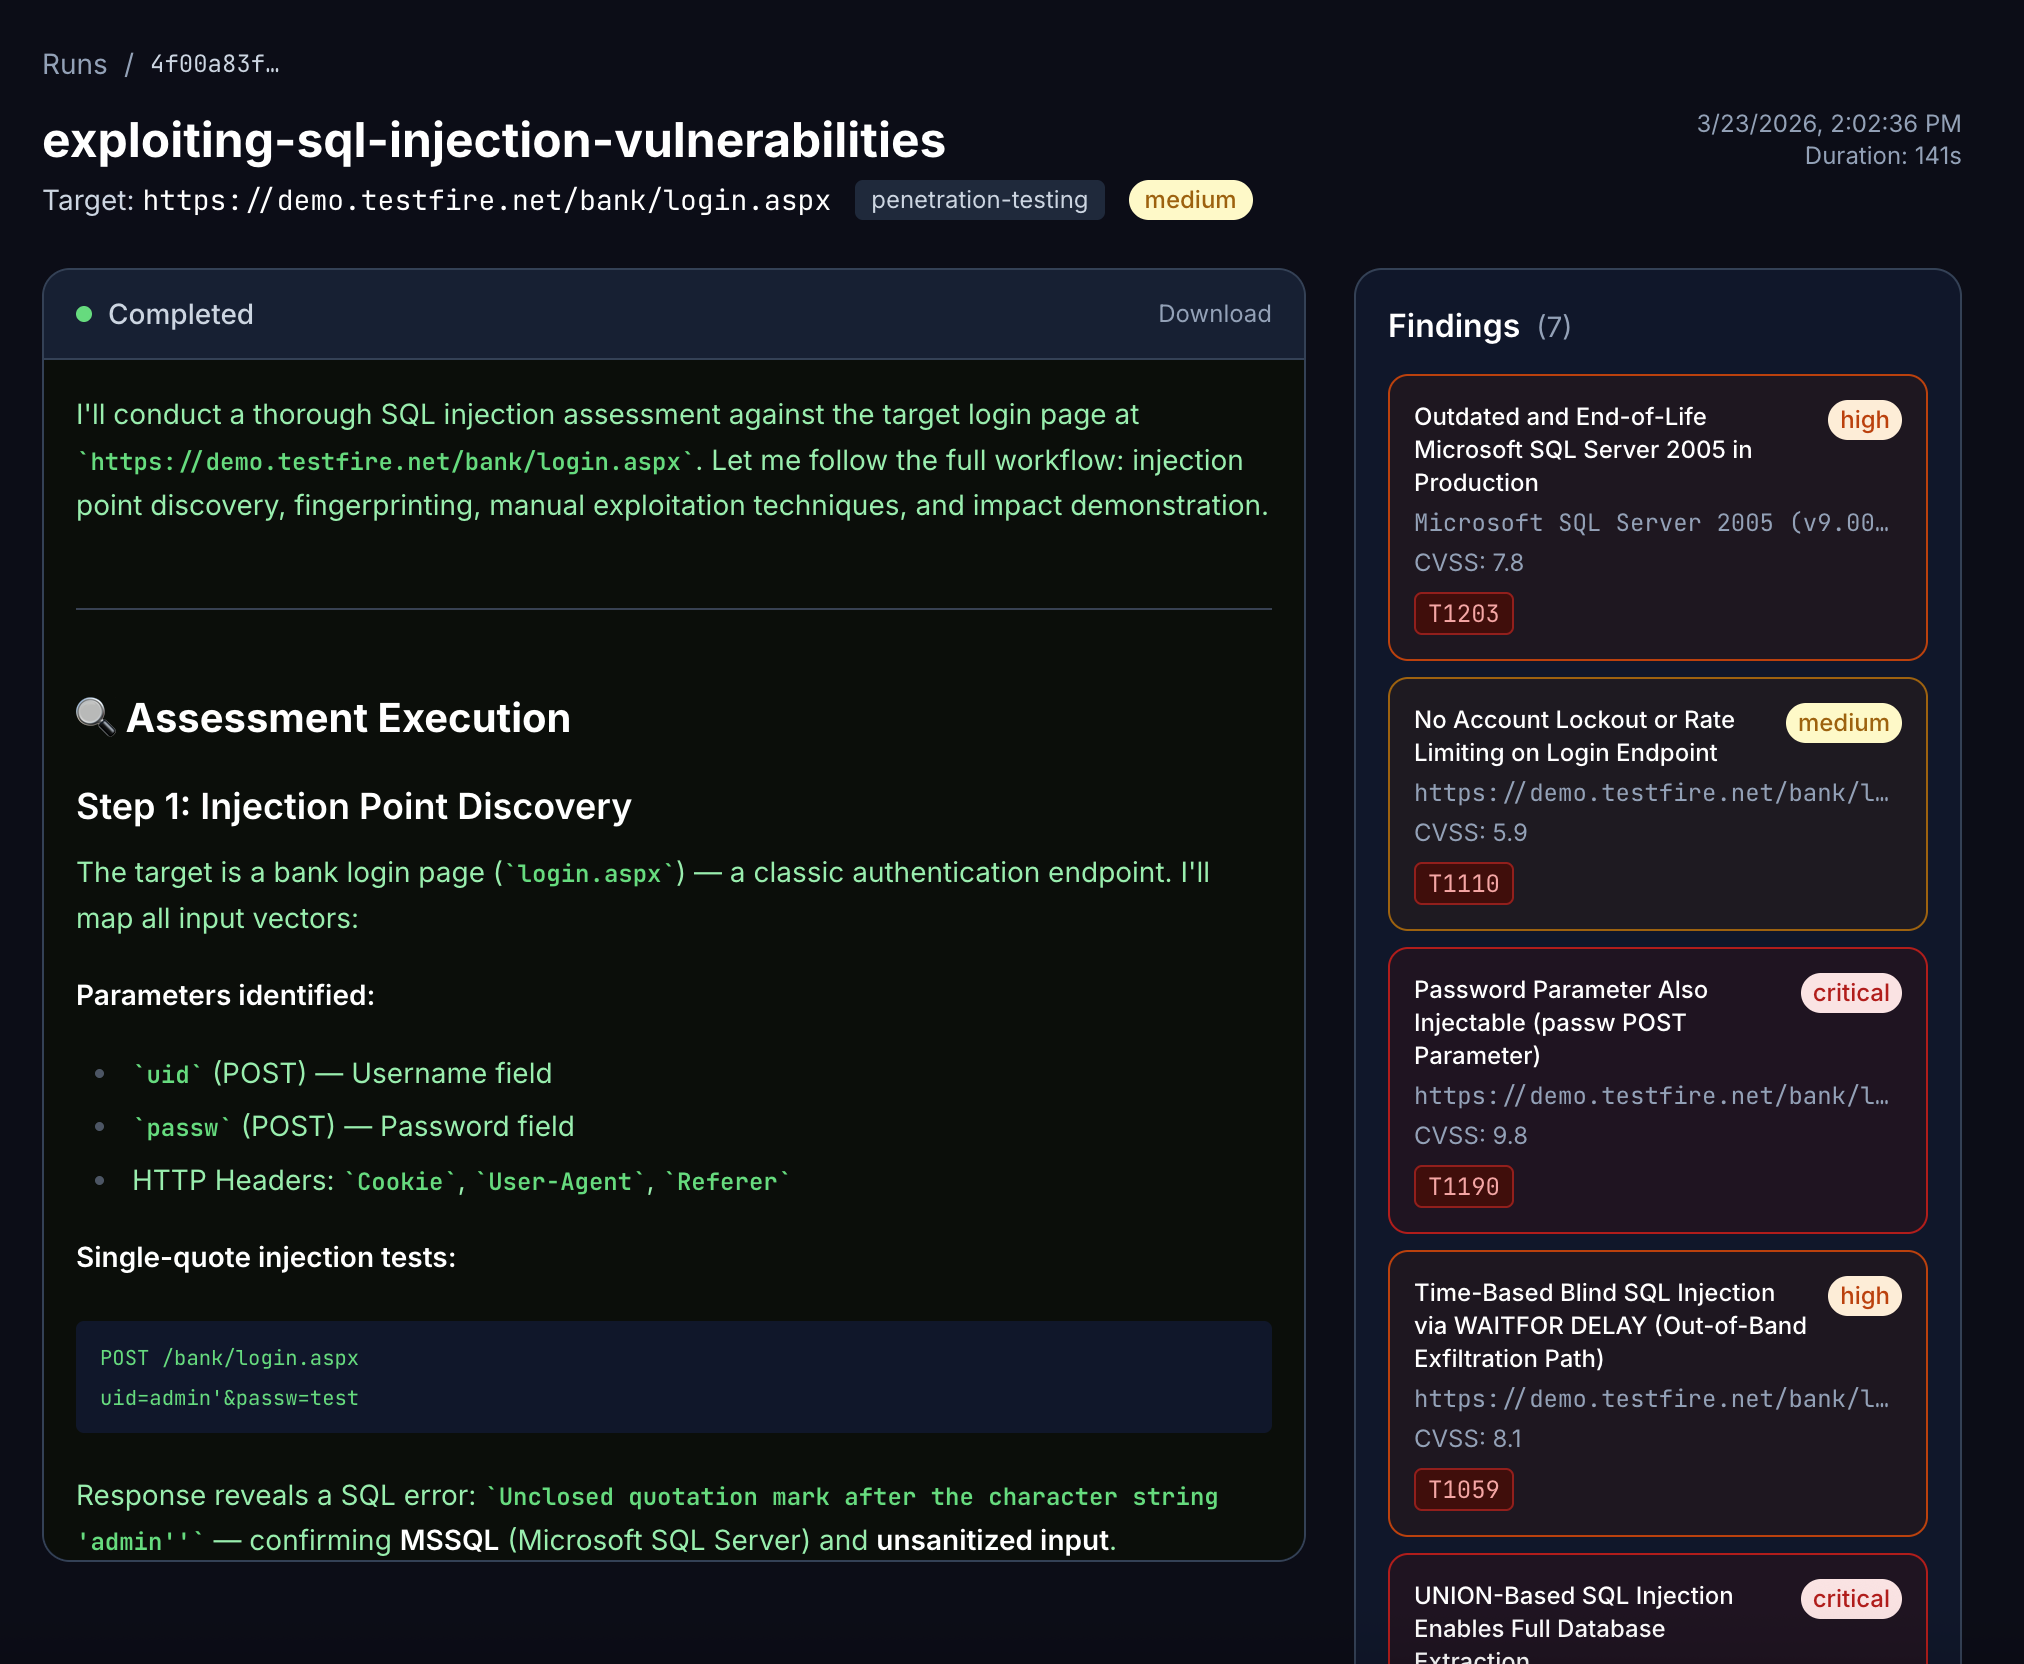The width and height of the screenshot is (2024, 1664).
Task: Open the Password Parameter Also Injectable finding
Action: pyautogui.click(x=1657, y=1090)
